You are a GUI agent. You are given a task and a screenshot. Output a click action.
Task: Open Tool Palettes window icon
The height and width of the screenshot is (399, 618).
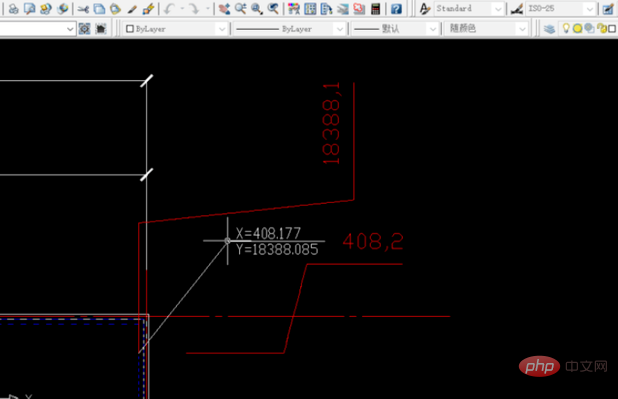pos(326,9)
